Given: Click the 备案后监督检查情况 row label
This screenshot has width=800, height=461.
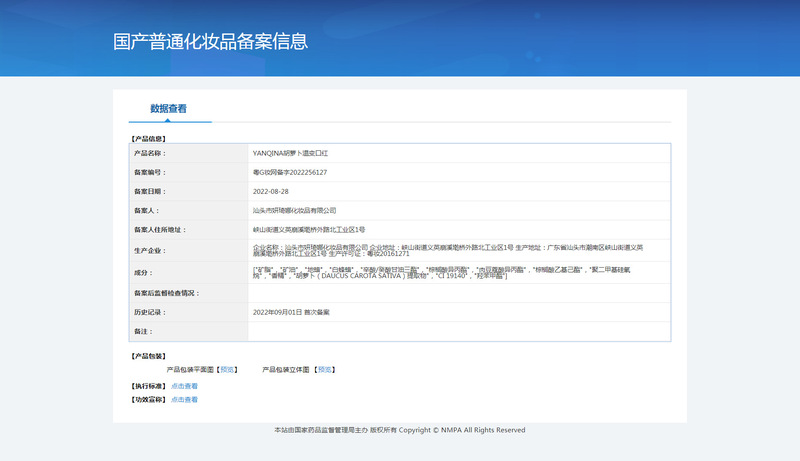Looking at the screenshot, I should [x=166, y=293].
